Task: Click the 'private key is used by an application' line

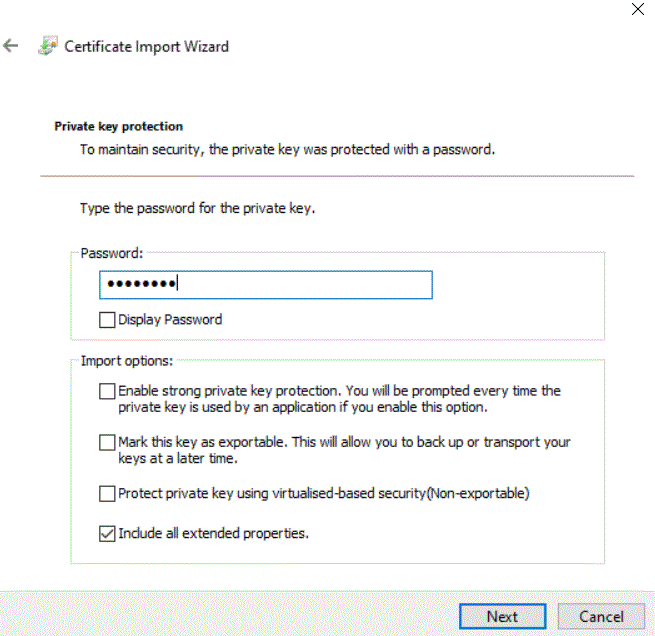Action: [303, 407]
